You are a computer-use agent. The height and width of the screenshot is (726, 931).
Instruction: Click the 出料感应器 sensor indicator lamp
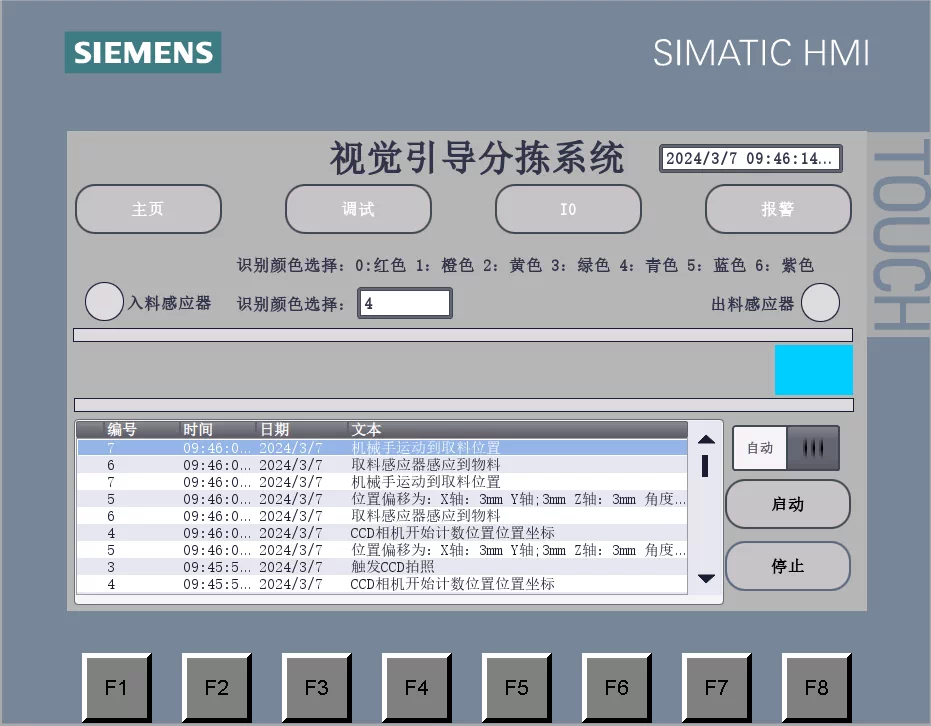coord(821,301)
